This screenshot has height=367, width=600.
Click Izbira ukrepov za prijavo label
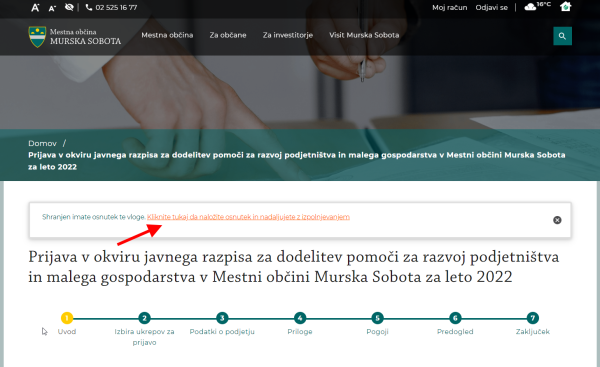point(144,337)
